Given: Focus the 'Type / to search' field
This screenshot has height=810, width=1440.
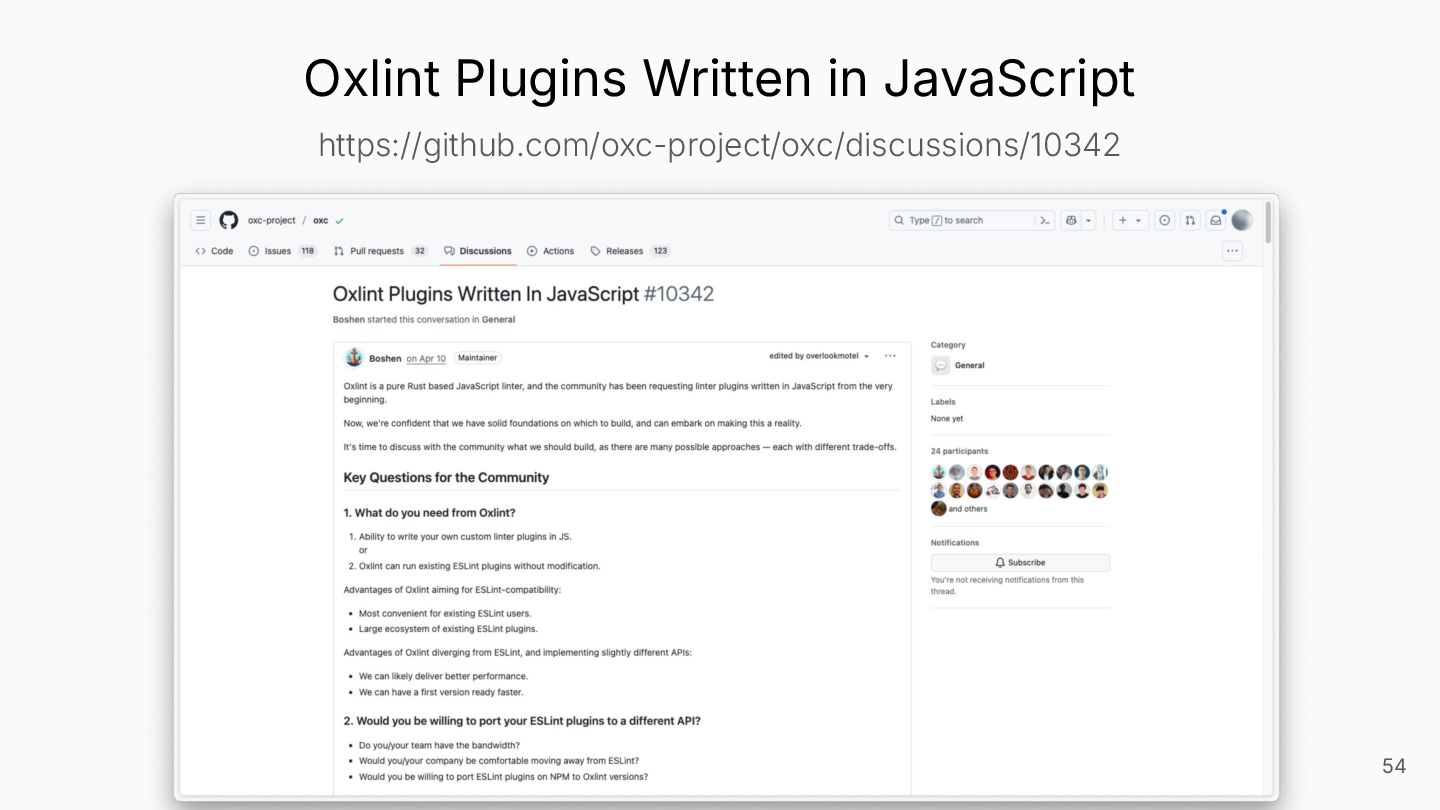Looking at the screenshot, I should coord(961,220).
